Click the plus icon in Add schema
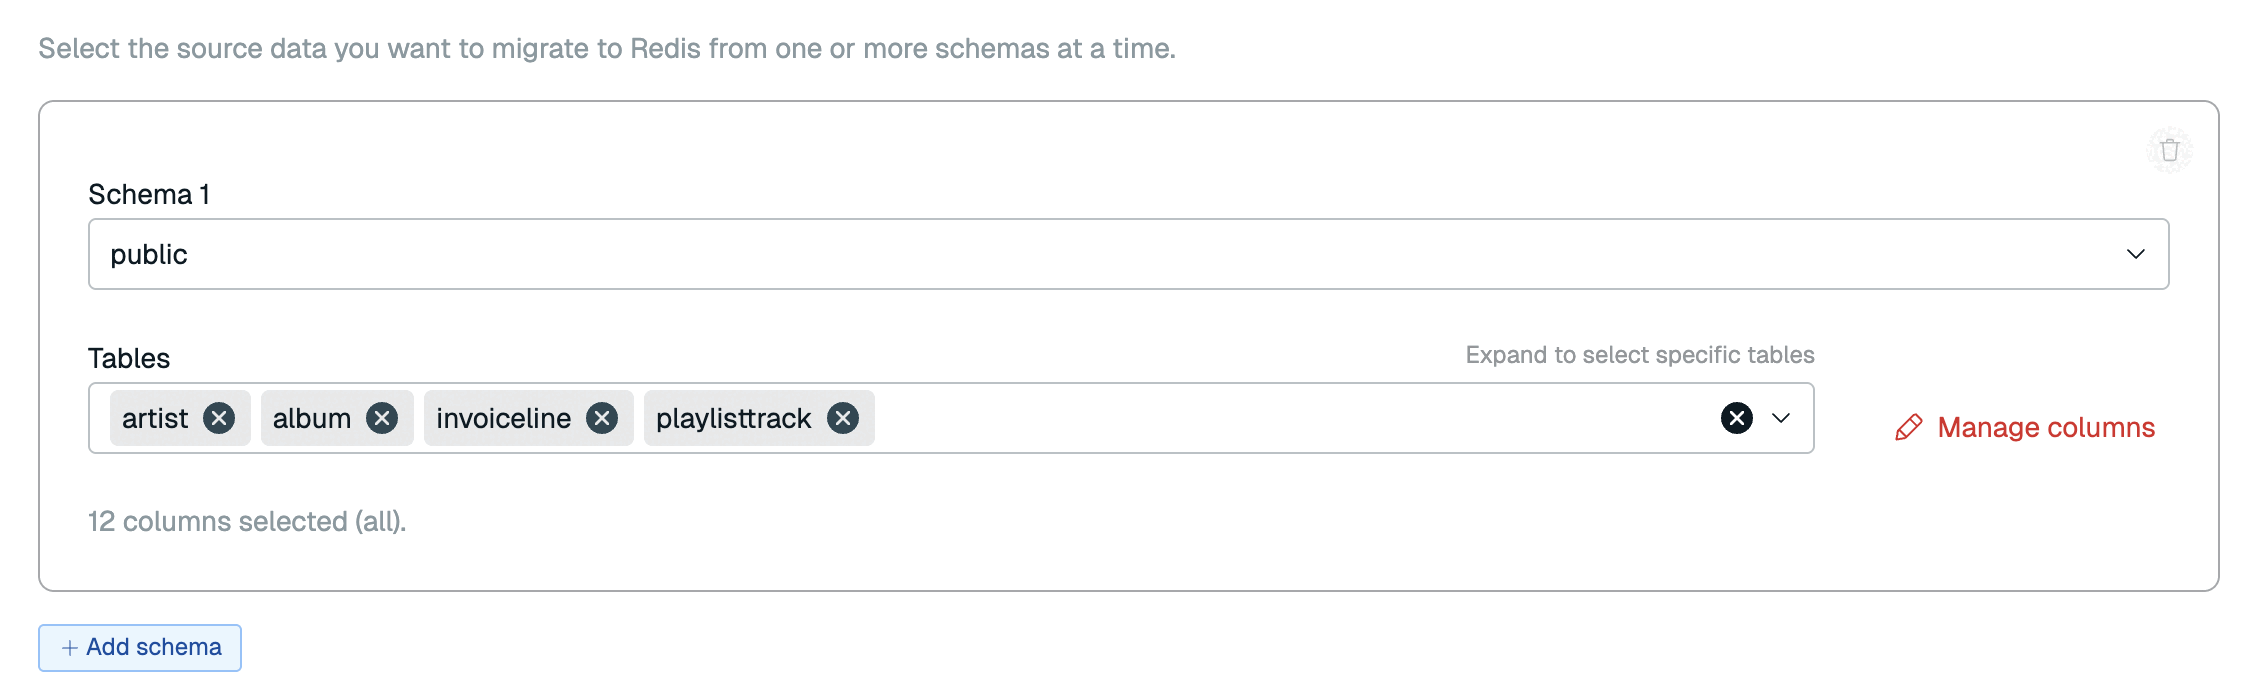This screenshot has height=696, width=2248. (x=69, y=648)
